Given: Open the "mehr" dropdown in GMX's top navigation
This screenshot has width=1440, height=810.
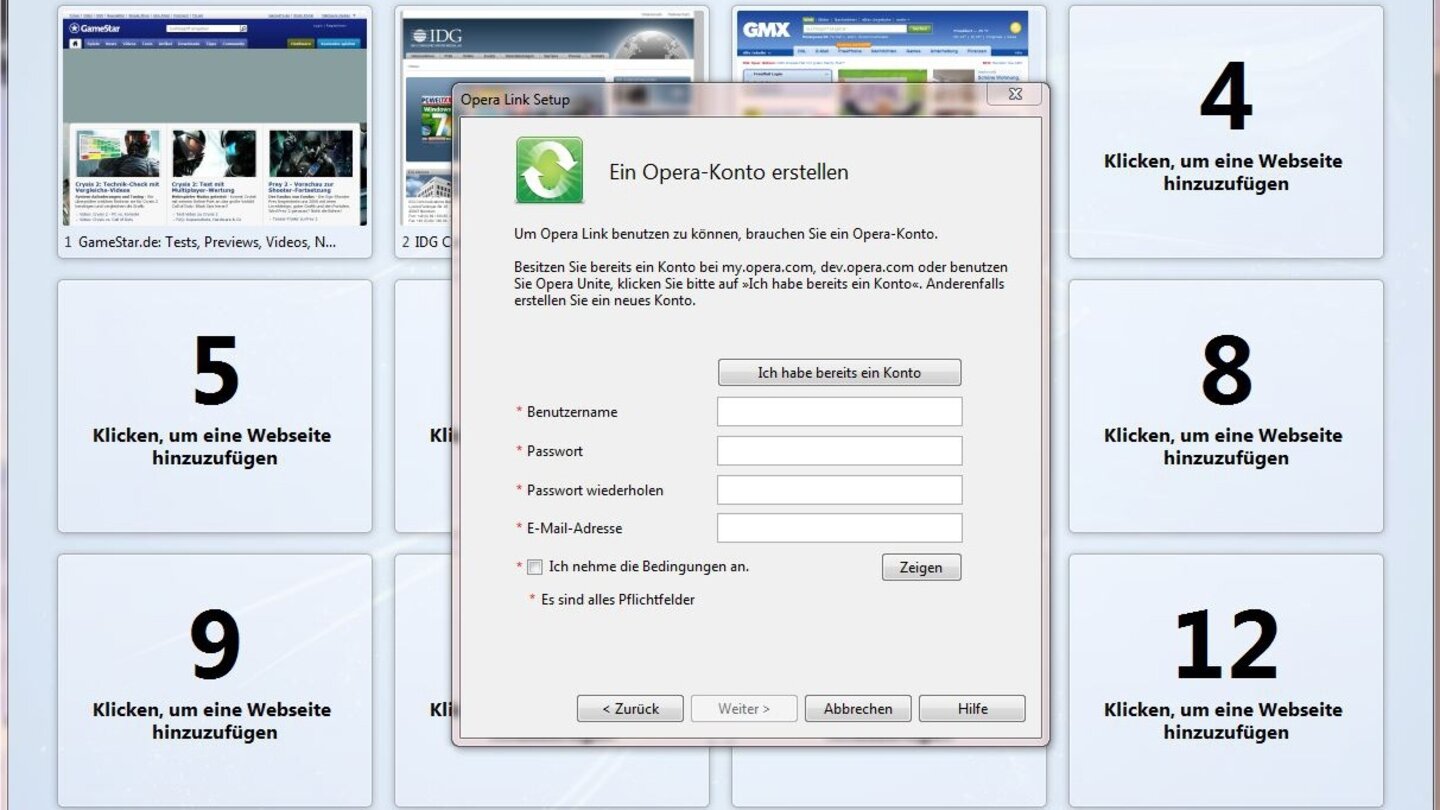Looking at the screenshot, I should coord(902,19).
